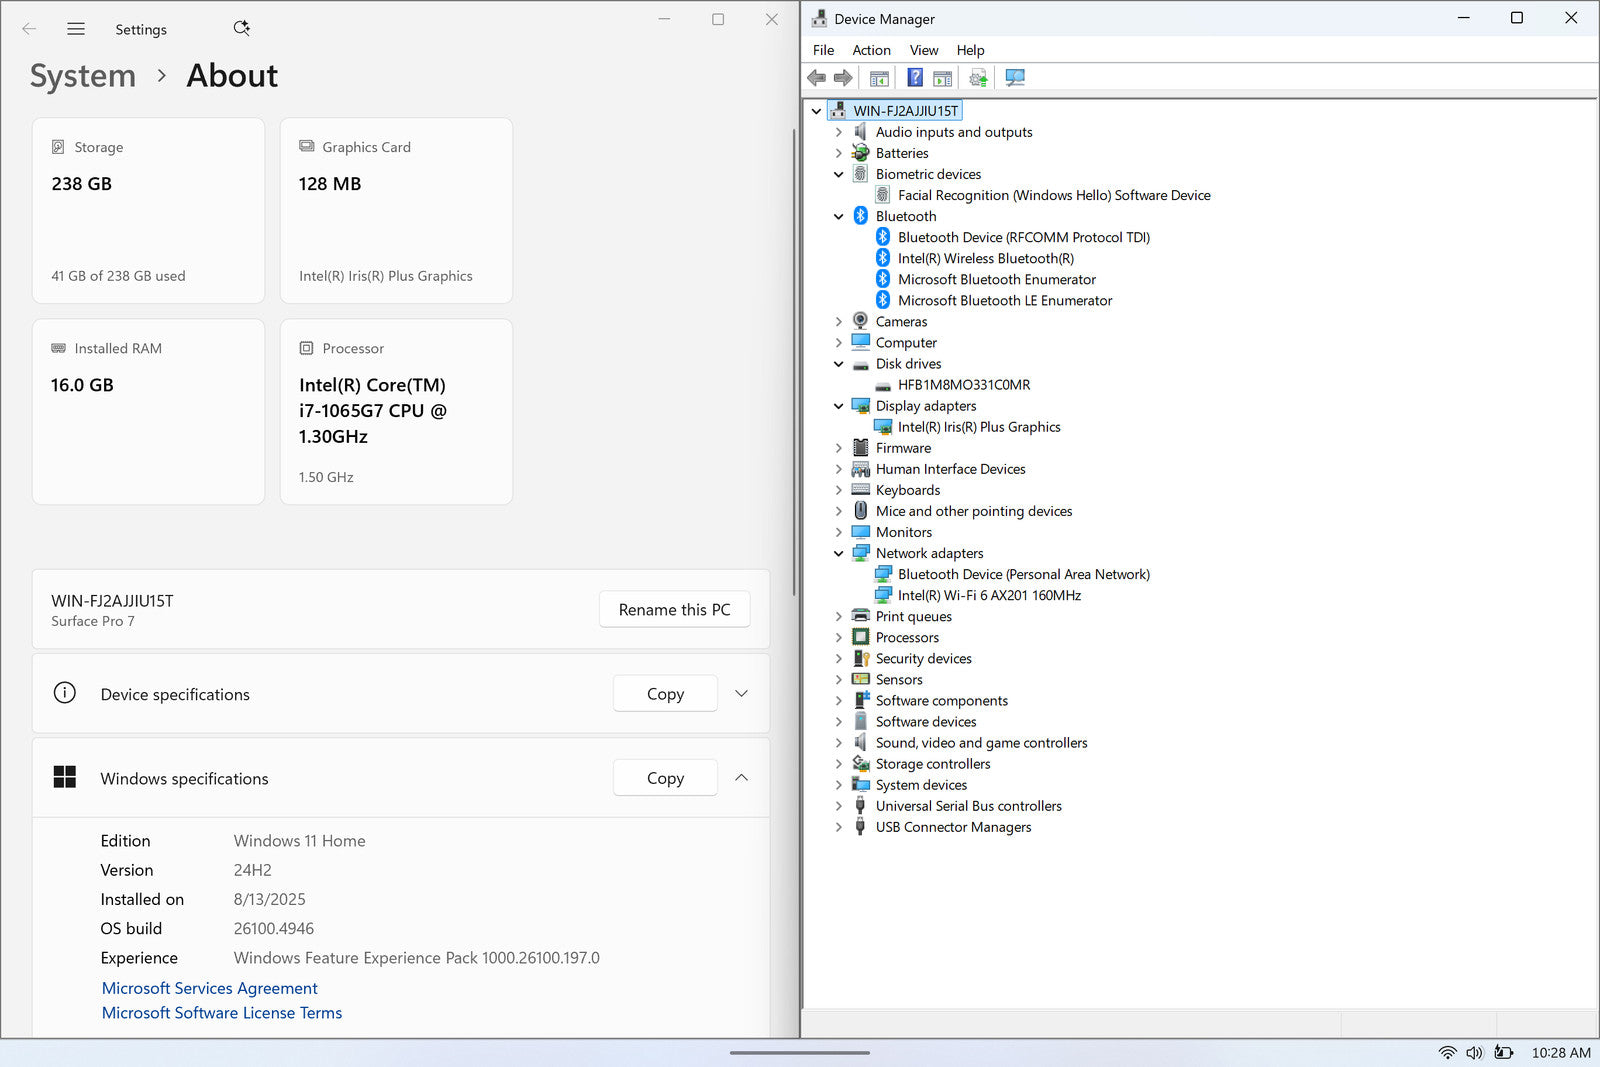This screenshot has width=1600, height=1067.
Task: Click Rename this PC button
Action: (x=675, y=610)
